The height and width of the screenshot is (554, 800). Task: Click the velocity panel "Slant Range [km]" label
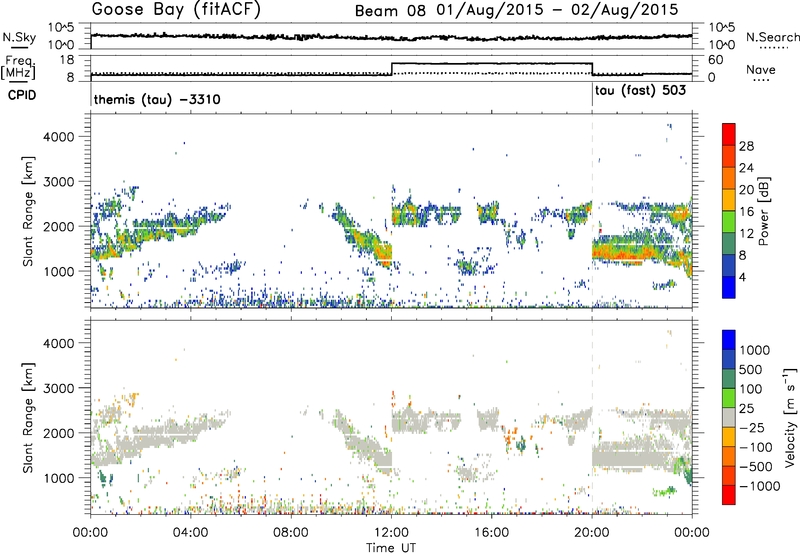pos(28,418)
